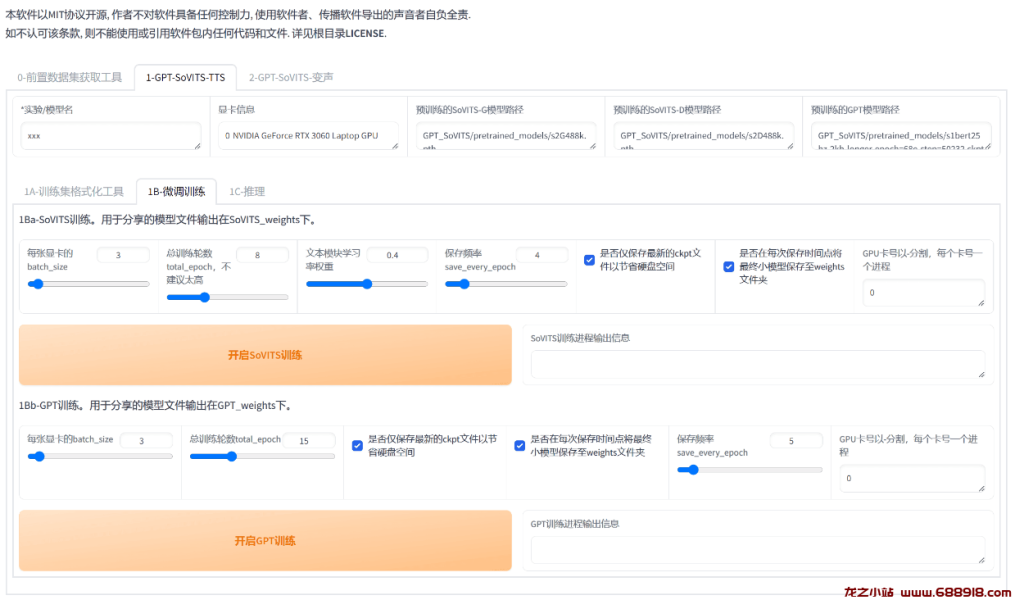Image resolution: width=1024 pixels, height=609 pixels.
Task: Click the 预训练的SoVITS-D模型路径 field
Action: point(704,136)
